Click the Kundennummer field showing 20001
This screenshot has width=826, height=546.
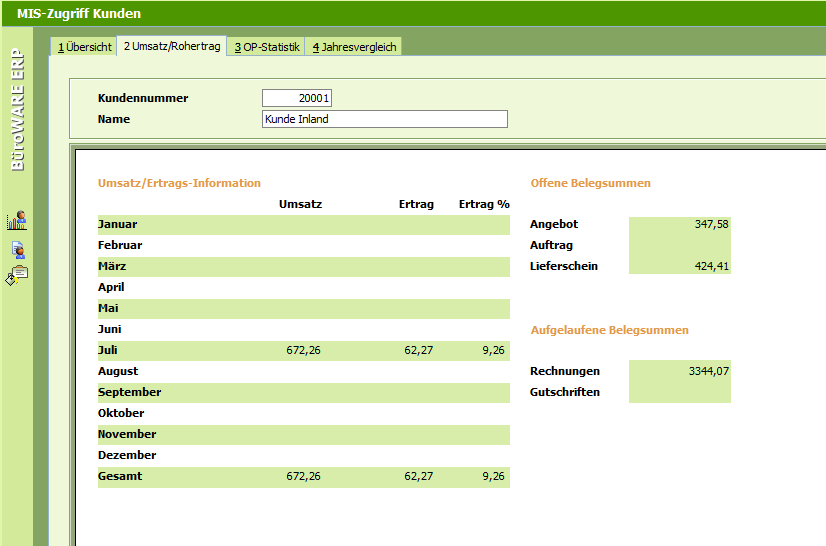297,98
